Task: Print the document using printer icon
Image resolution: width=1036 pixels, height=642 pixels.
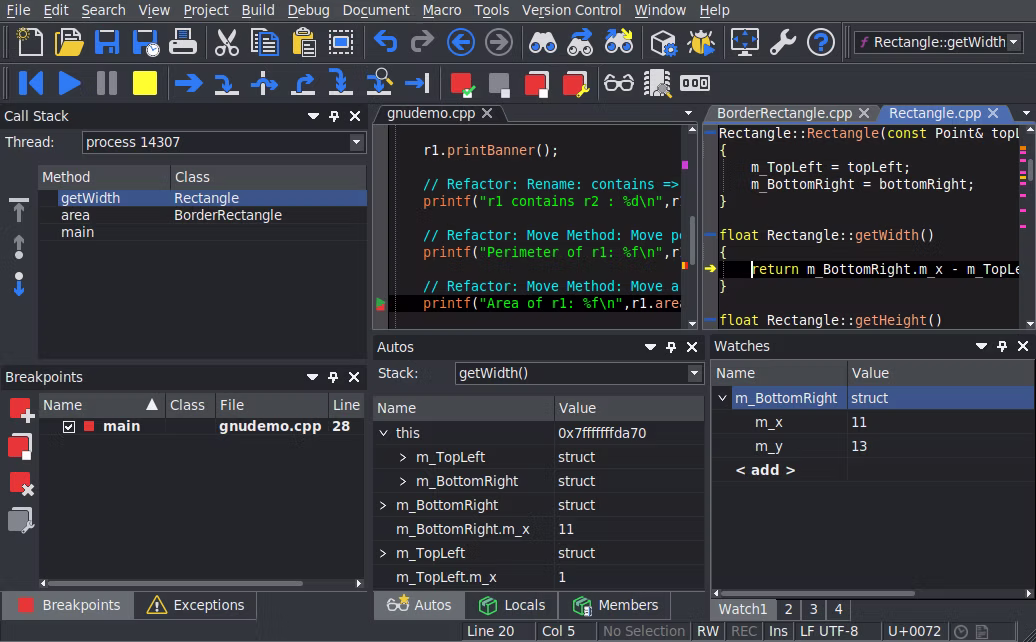Action: (x=182, y=42)
